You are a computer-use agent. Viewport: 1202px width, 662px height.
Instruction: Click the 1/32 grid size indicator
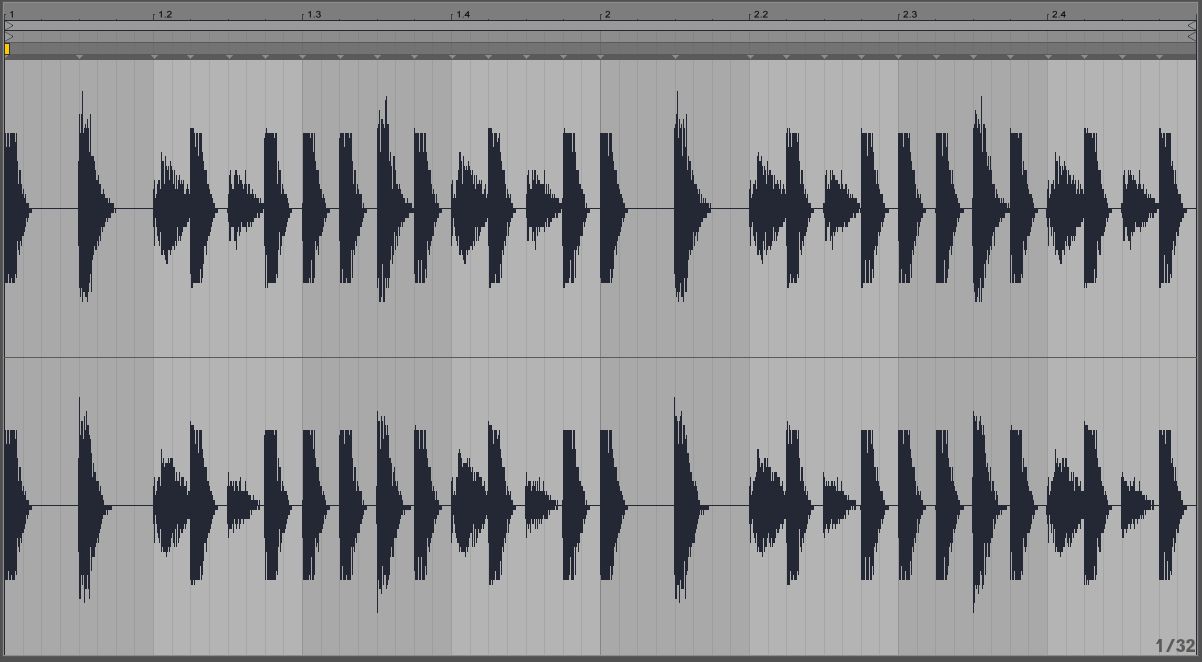tap(1175, 646)
